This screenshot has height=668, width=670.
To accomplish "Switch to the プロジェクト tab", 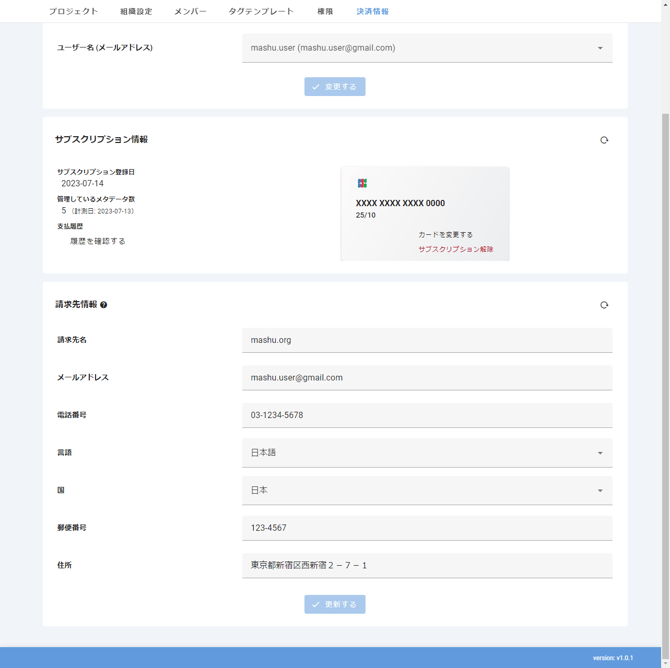I will 73,11.
